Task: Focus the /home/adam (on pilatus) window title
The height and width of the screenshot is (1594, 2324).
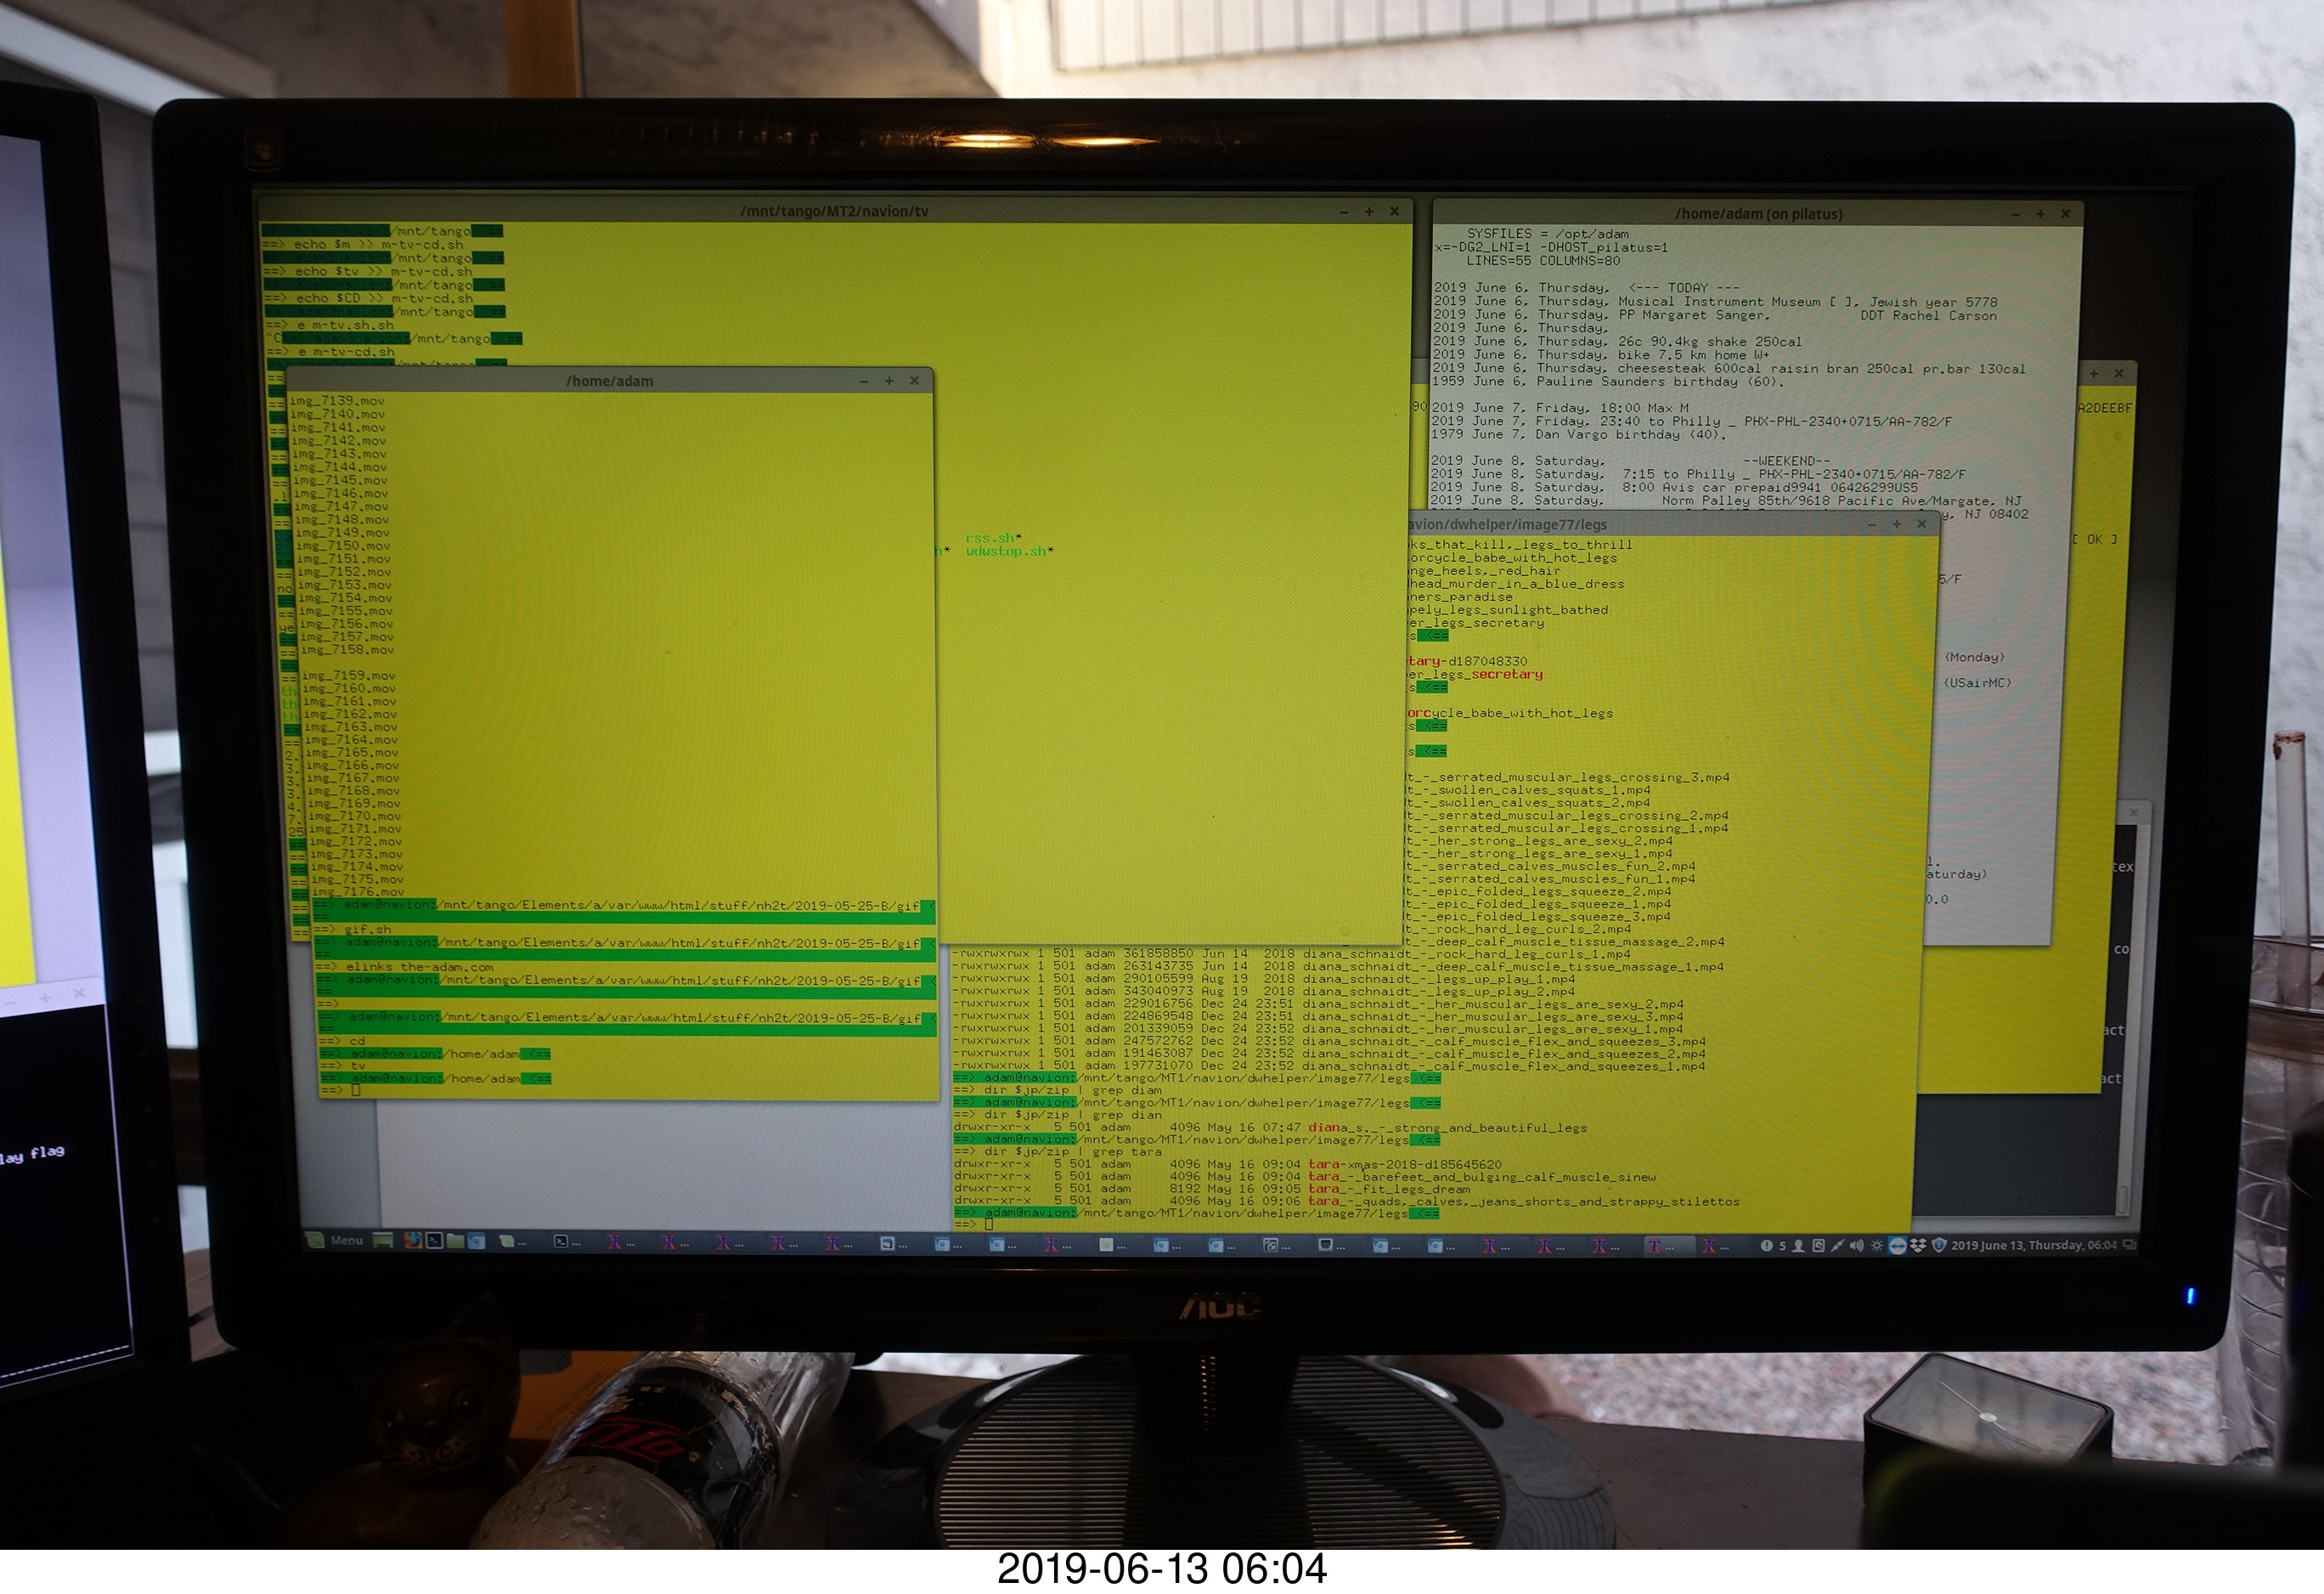Action: click(x=1758, y=214)
